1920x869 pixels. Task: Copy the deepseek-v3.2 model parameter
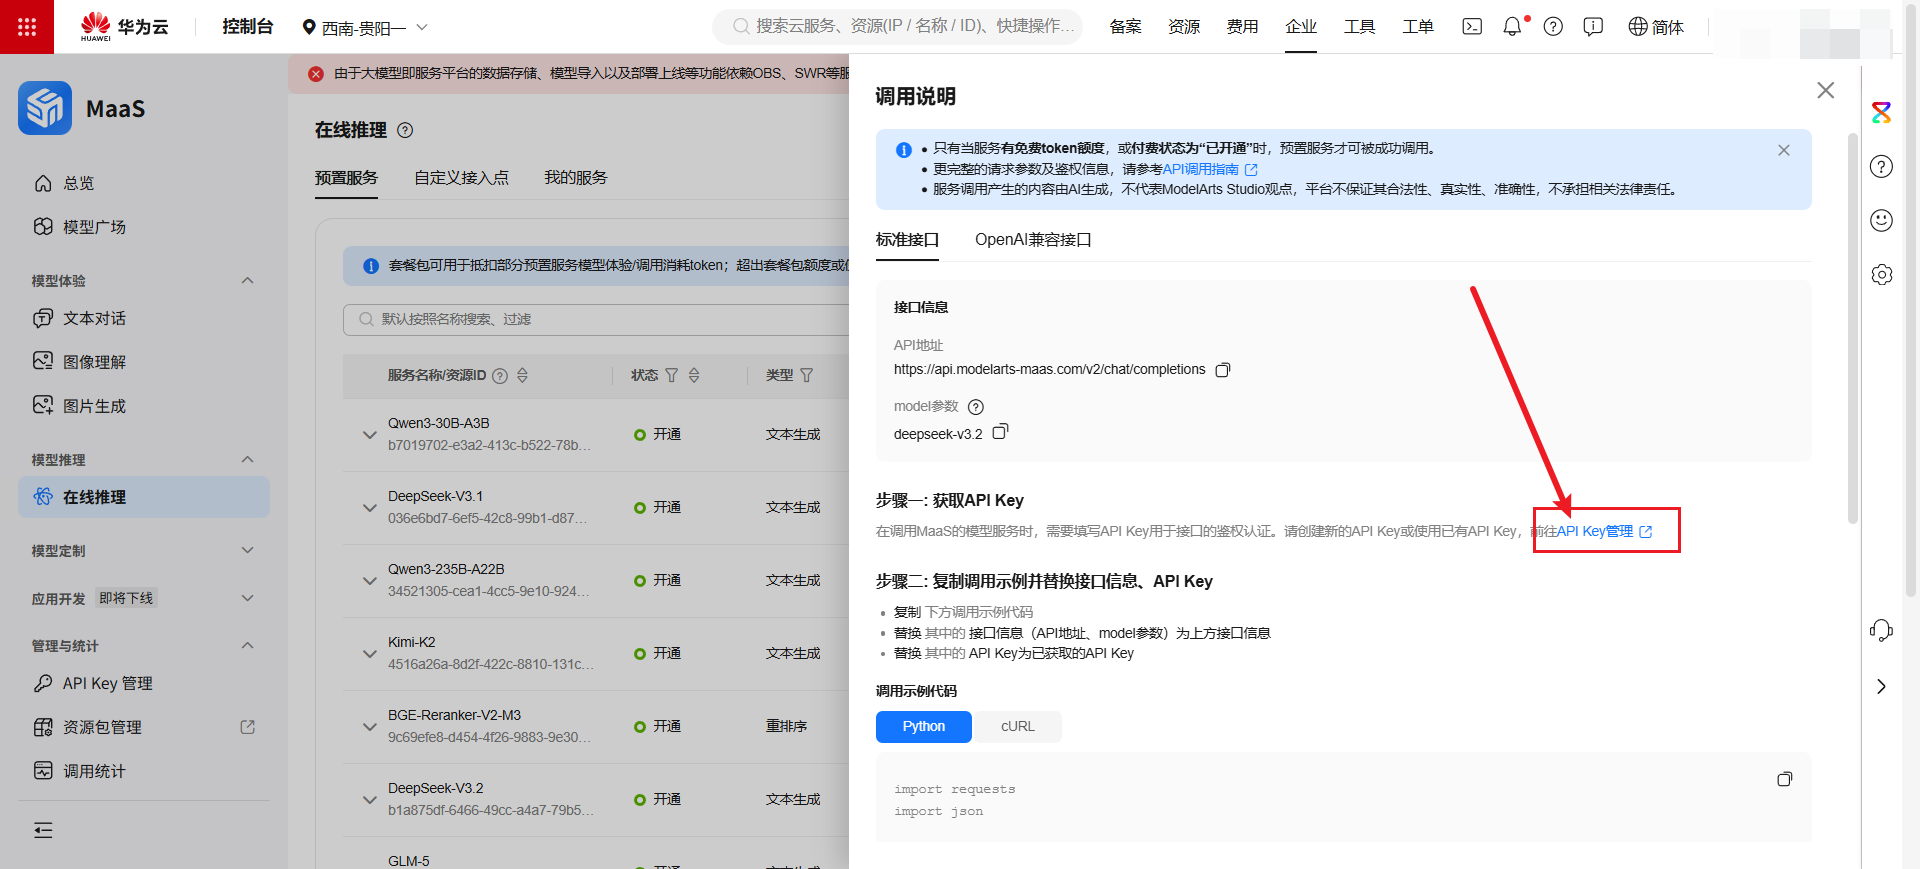(1000, 431)
